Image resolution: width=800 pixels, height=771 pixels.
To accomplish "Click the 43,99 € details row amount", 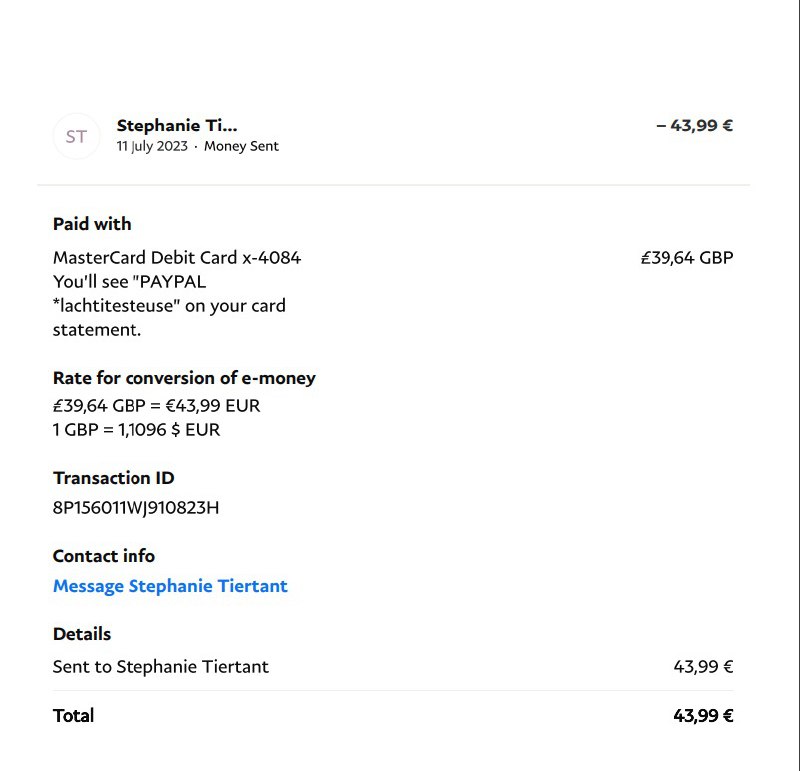I will (x=703, y=667).
